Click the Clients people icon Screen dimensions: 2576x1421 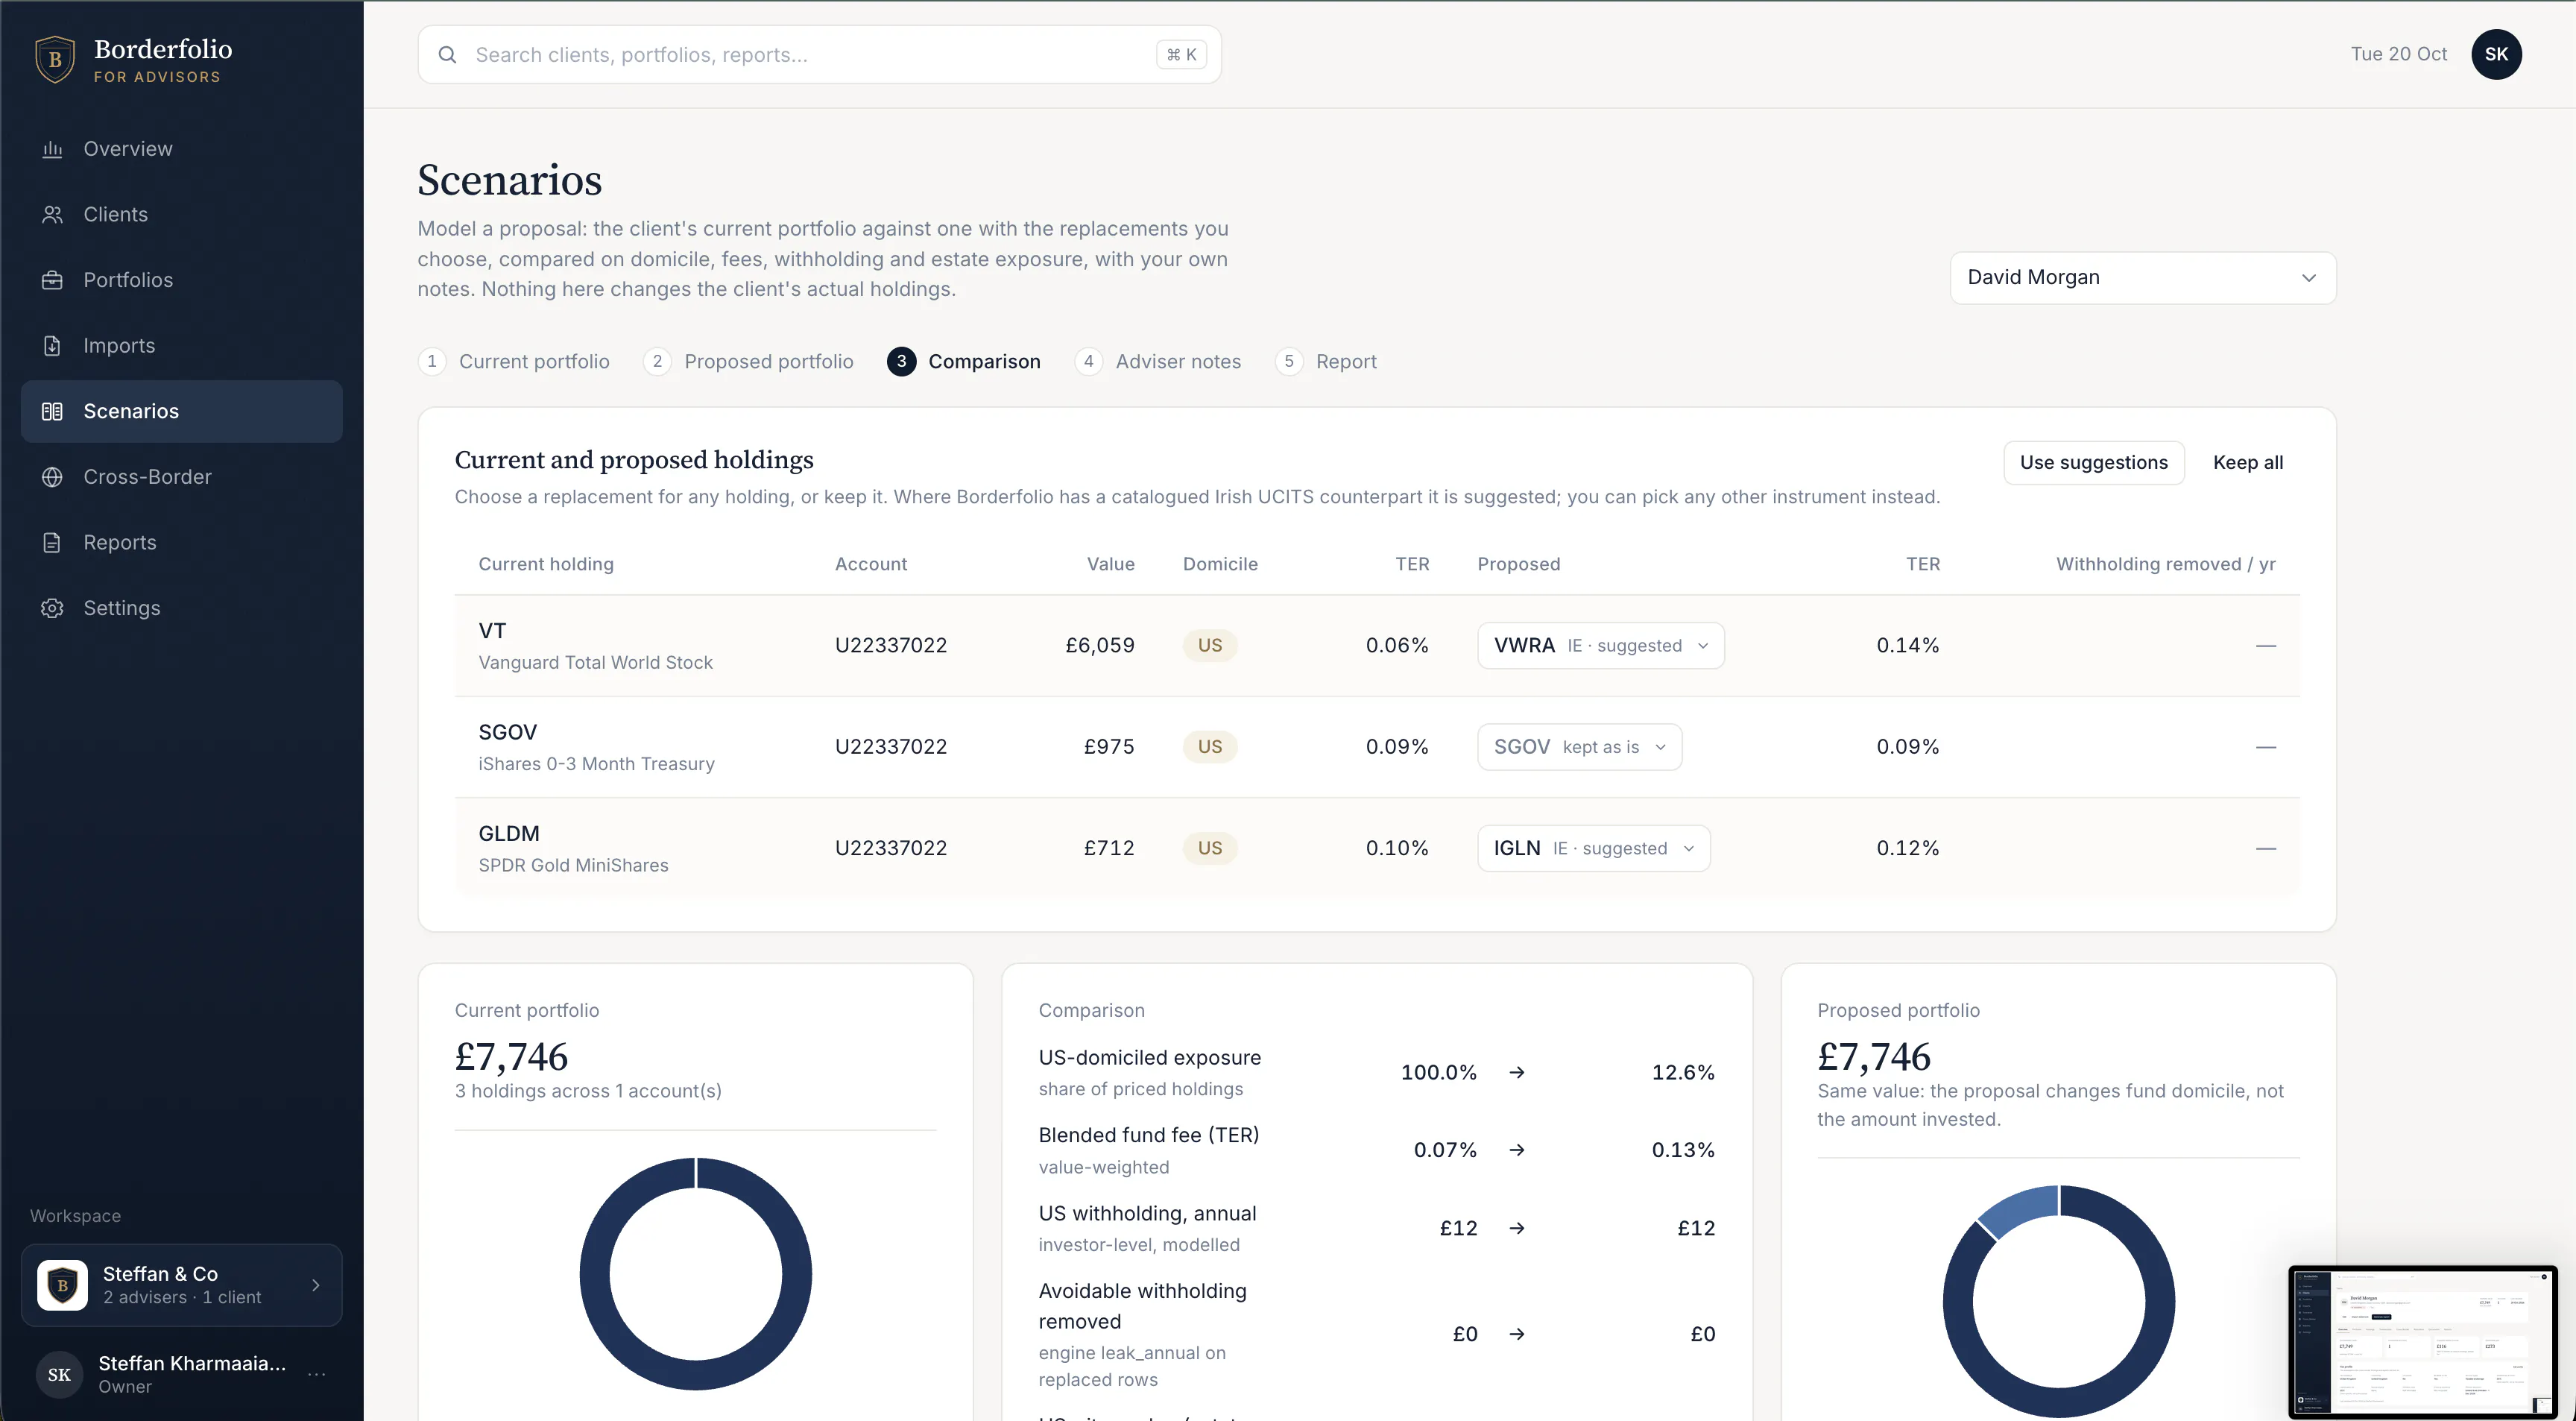(x=52, y=215)
